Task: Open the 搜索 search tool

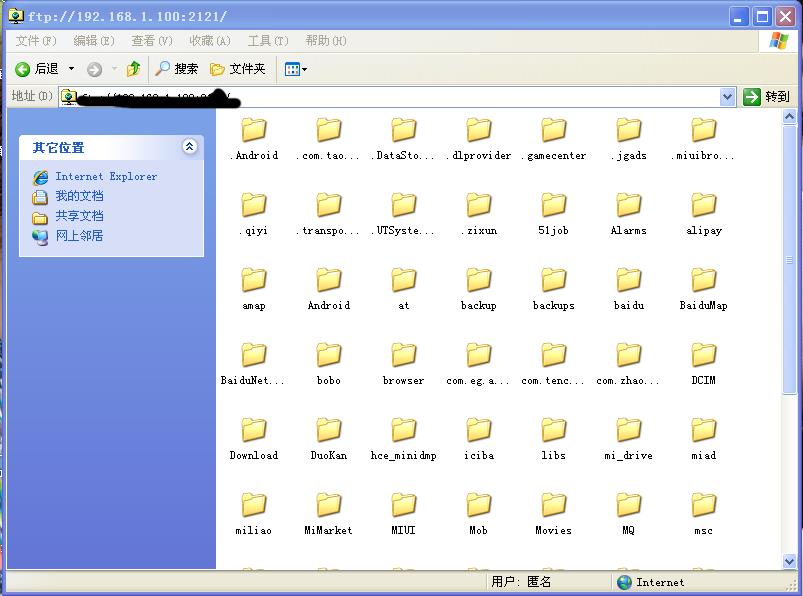Action: click(177, 69)
